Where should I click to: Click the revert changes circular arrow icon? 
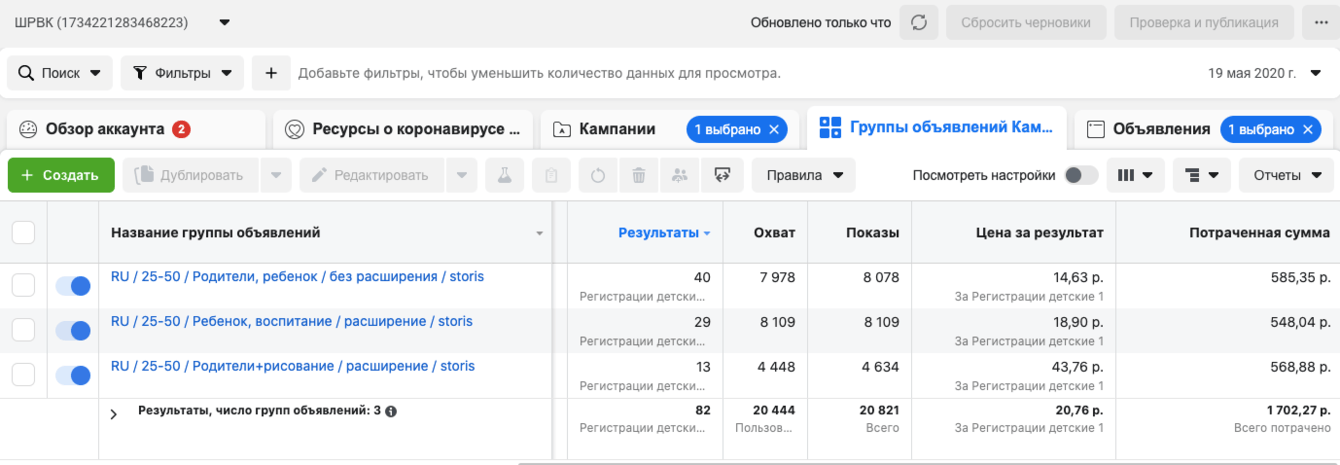pyautogui.click(x=597, y=175)
